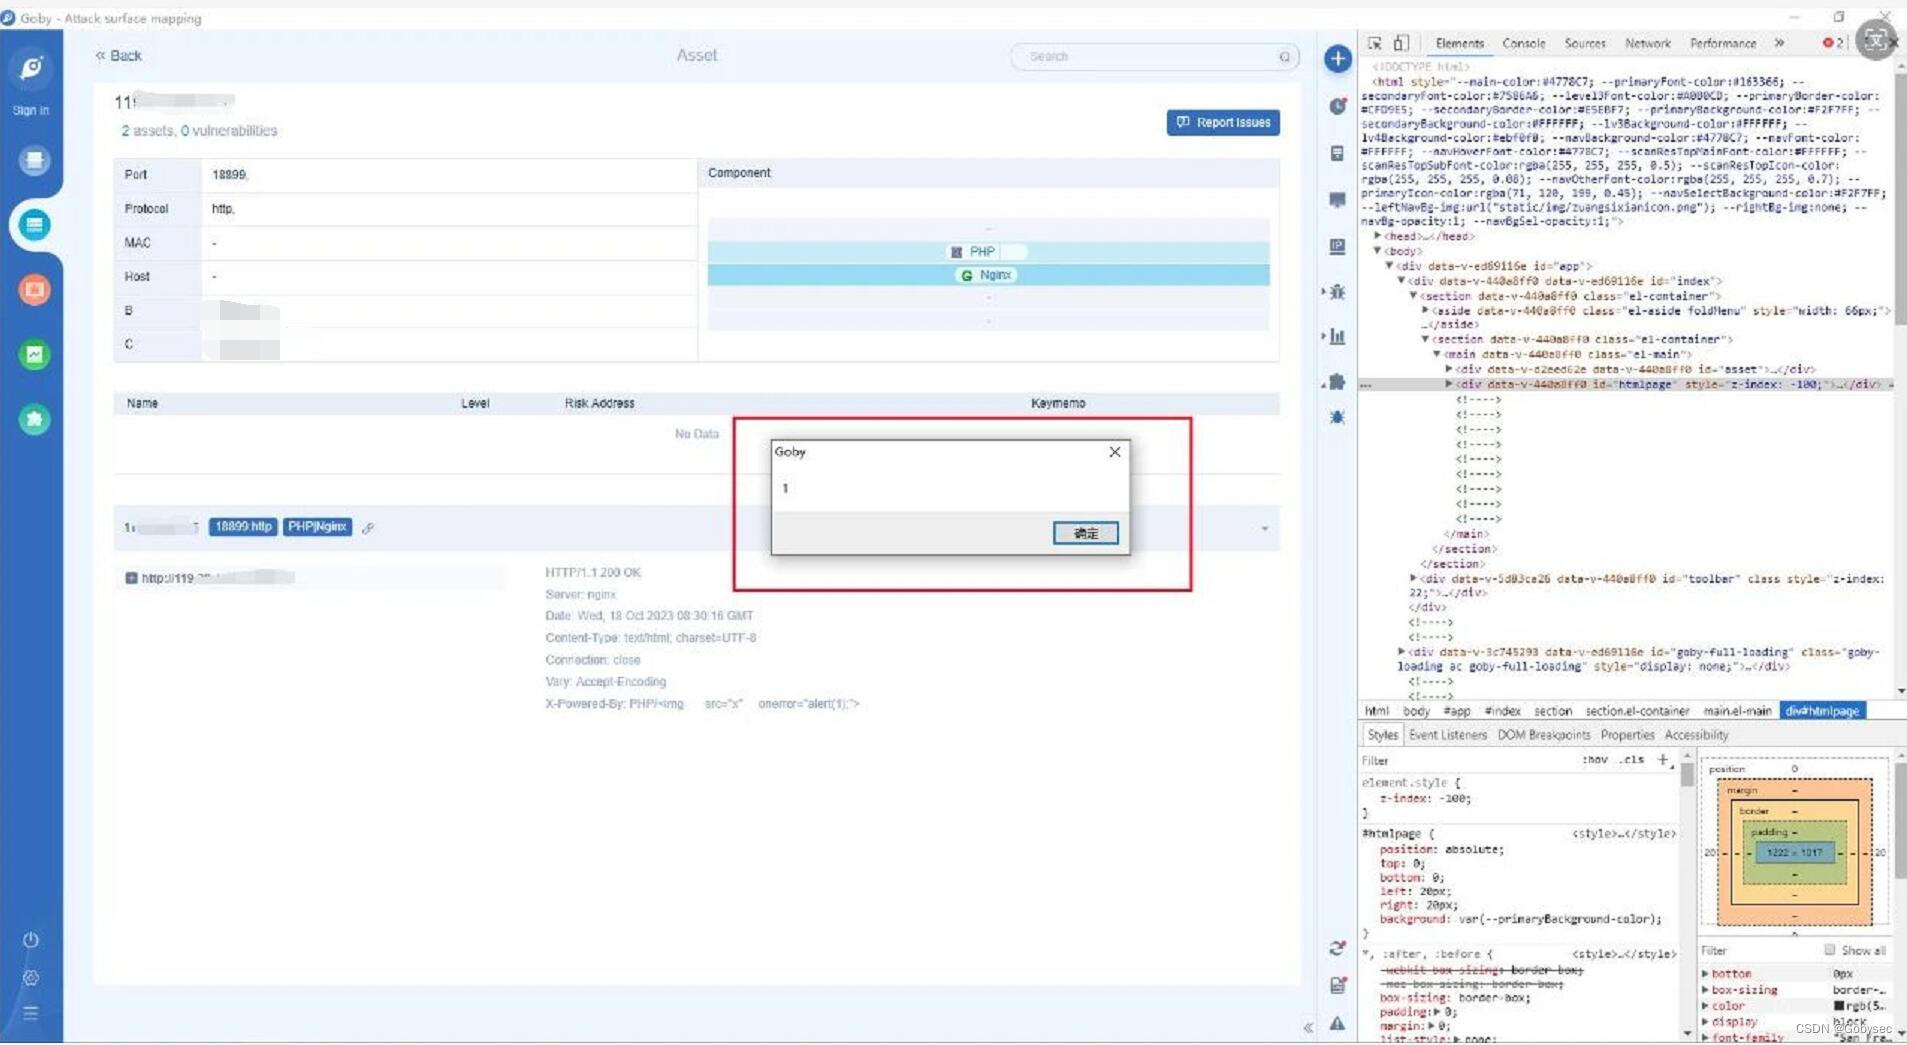Toggle DevTools device toolbar icon
Viewport: 1907px width, 1045px height.
1401,43
